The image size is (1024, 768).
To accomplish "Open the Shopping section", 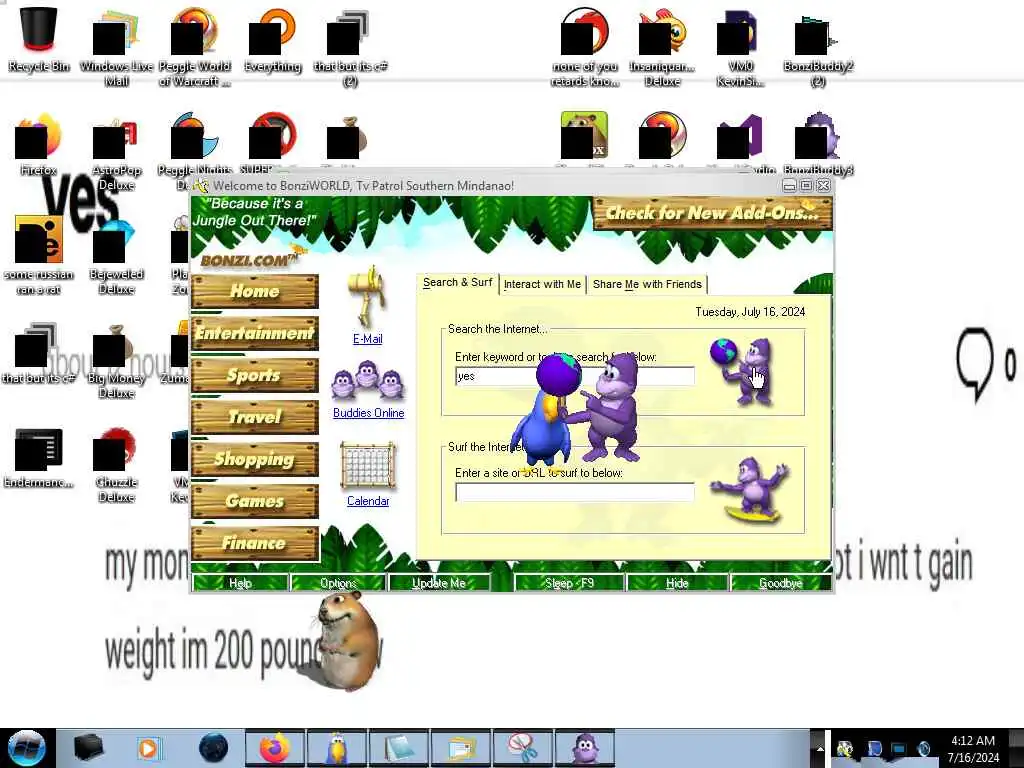I will click(x=255, y=459).
